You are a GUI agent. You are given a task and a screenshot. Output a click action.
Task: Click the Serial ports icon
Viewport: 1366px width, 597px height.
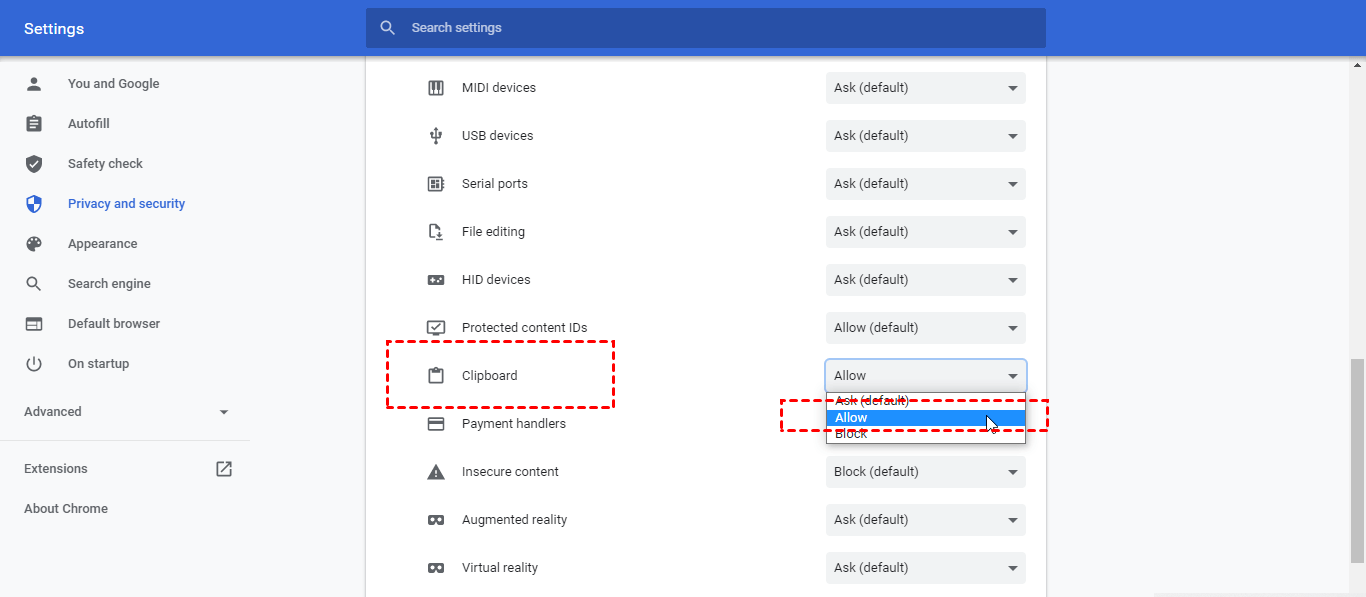[436, 184]
